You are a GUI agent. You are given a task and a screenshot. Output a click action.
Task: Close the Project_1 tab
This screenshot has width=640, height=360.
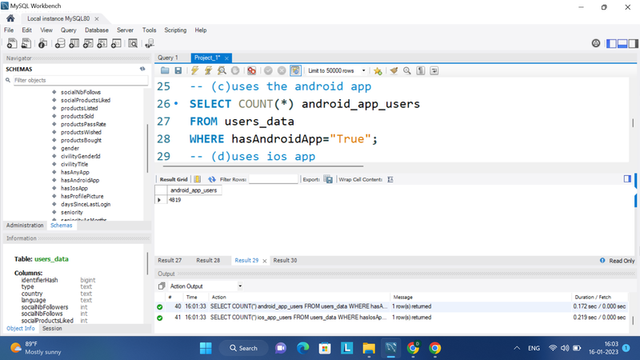tap(227, 58)
